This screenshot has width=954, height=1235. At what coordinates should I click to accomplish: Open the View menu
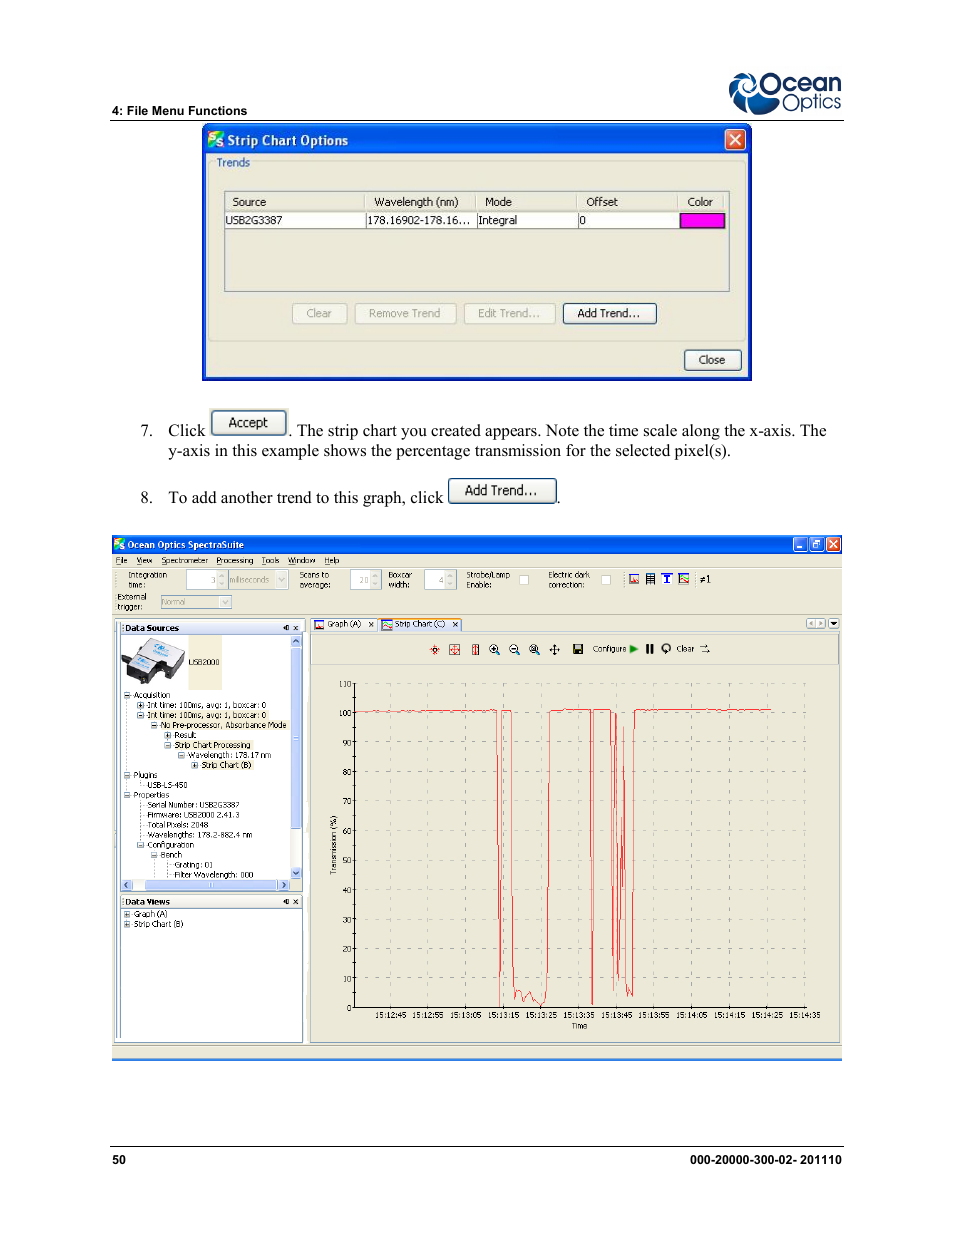[x=144, y=560]
